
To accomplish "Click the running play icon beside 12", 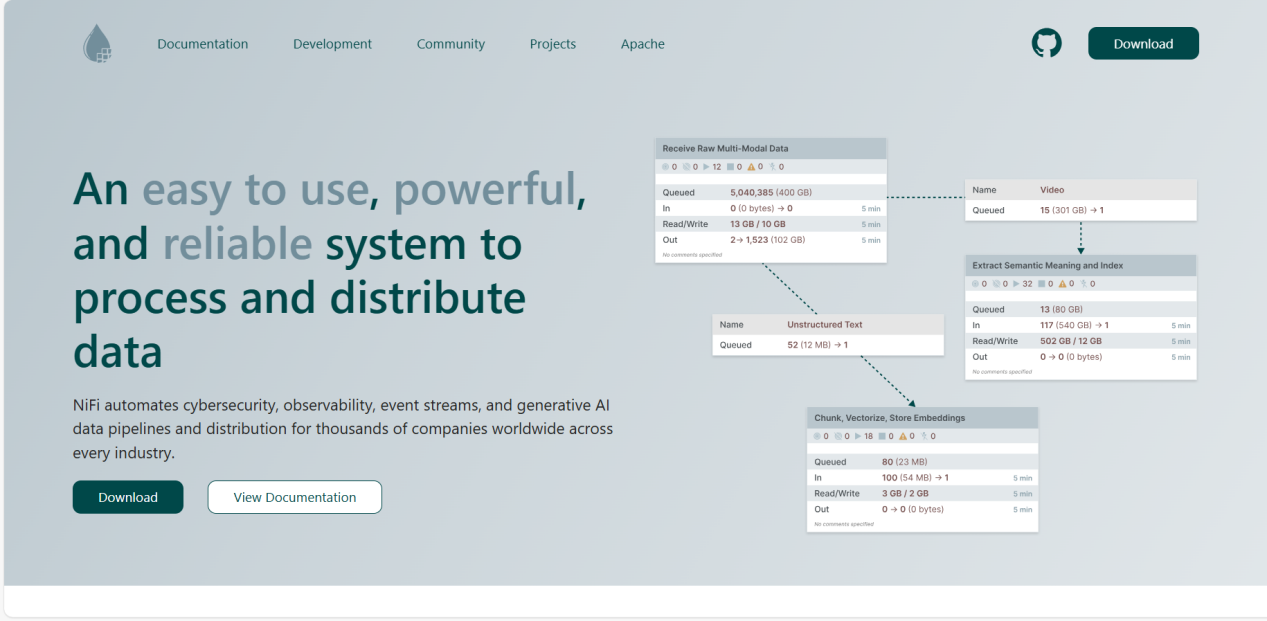I will (x=706, y=167).
